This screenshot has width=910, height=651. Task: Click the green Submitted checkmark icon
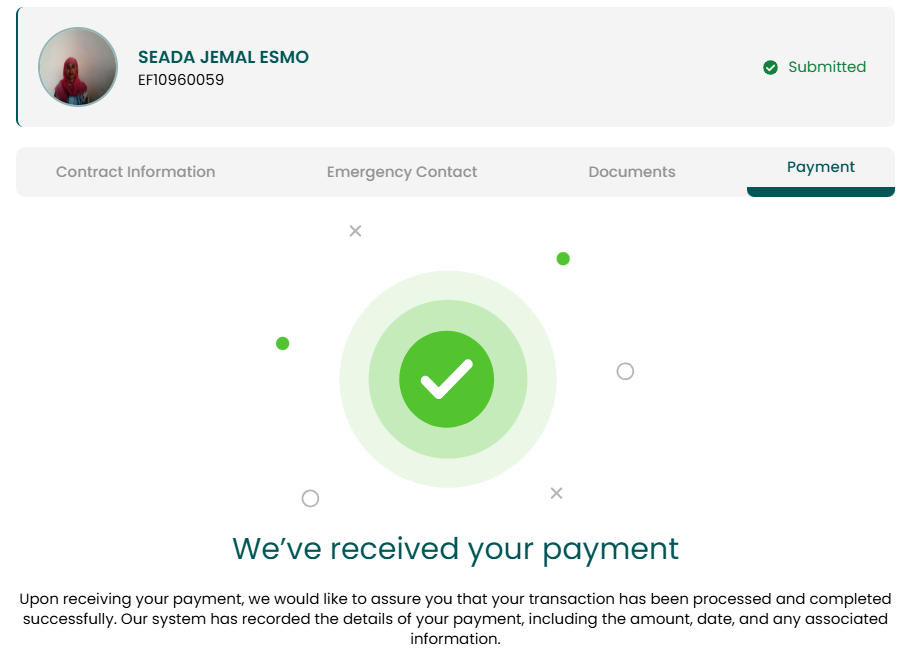click(770, 67)
